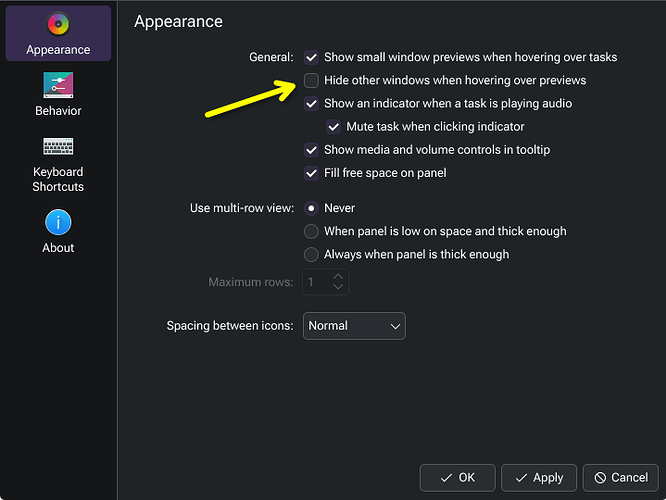Decrease Maximum rows with the down arrow
Screen dimensions: 666x500
coord(338,287)
